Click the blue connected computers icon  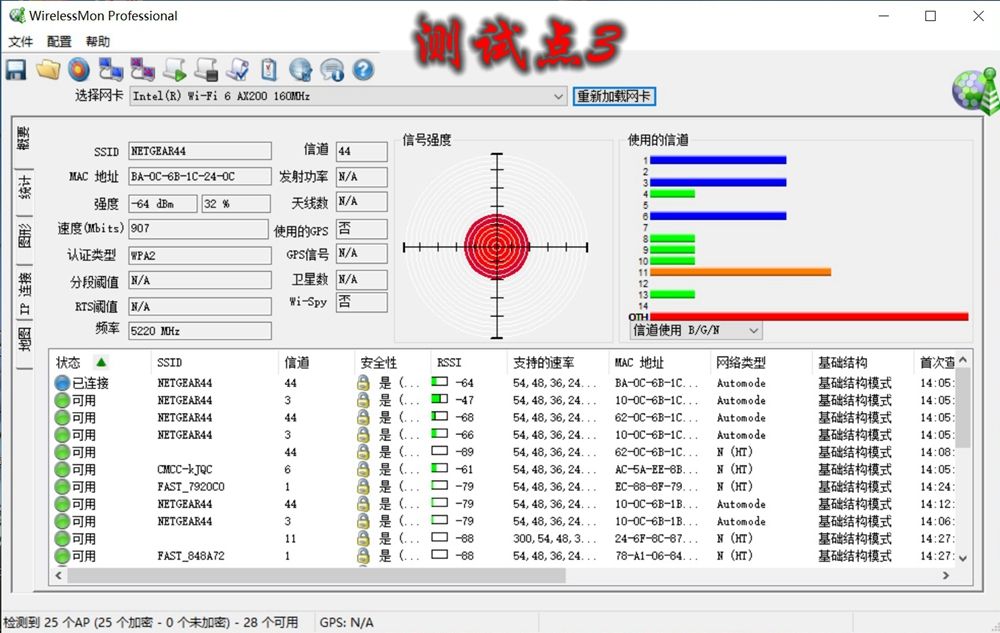click(111, 69)
